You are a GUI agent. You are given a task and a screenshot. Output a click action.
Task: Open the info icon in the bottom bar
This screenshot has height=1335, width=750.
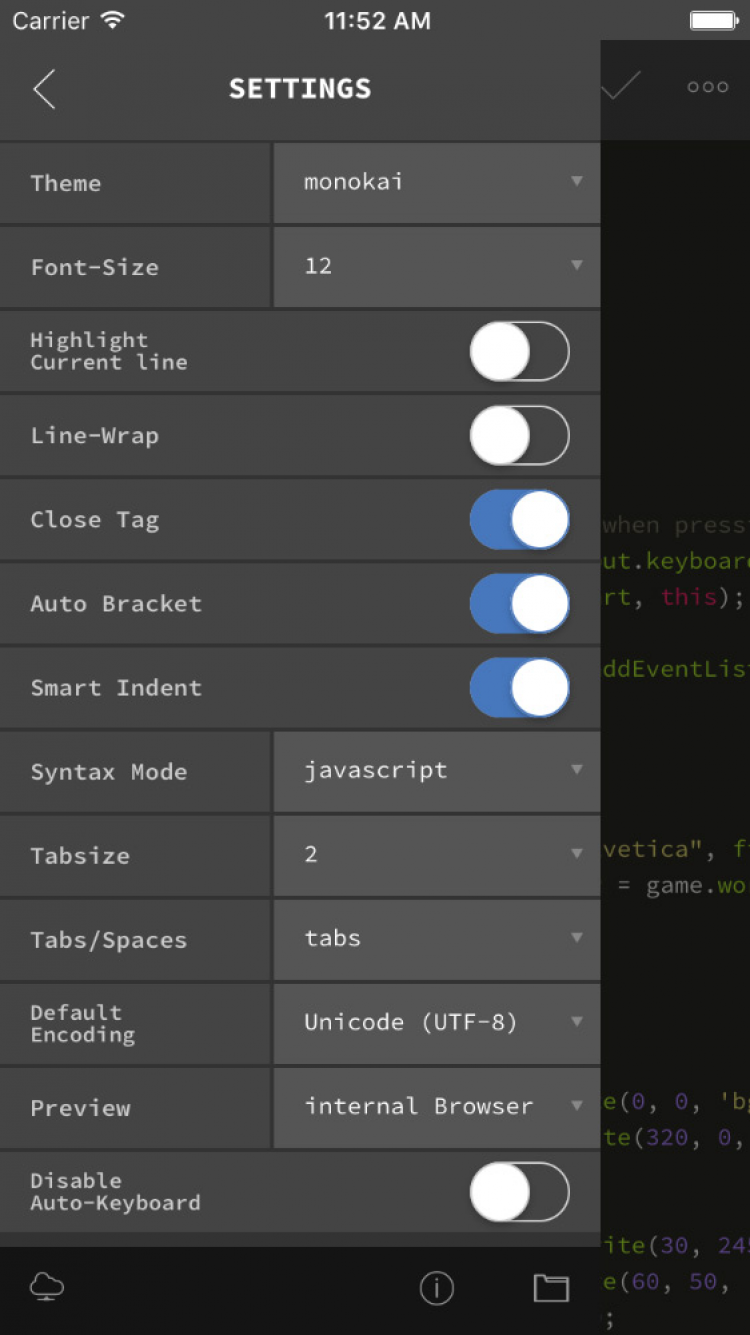tap(437, 1288)
